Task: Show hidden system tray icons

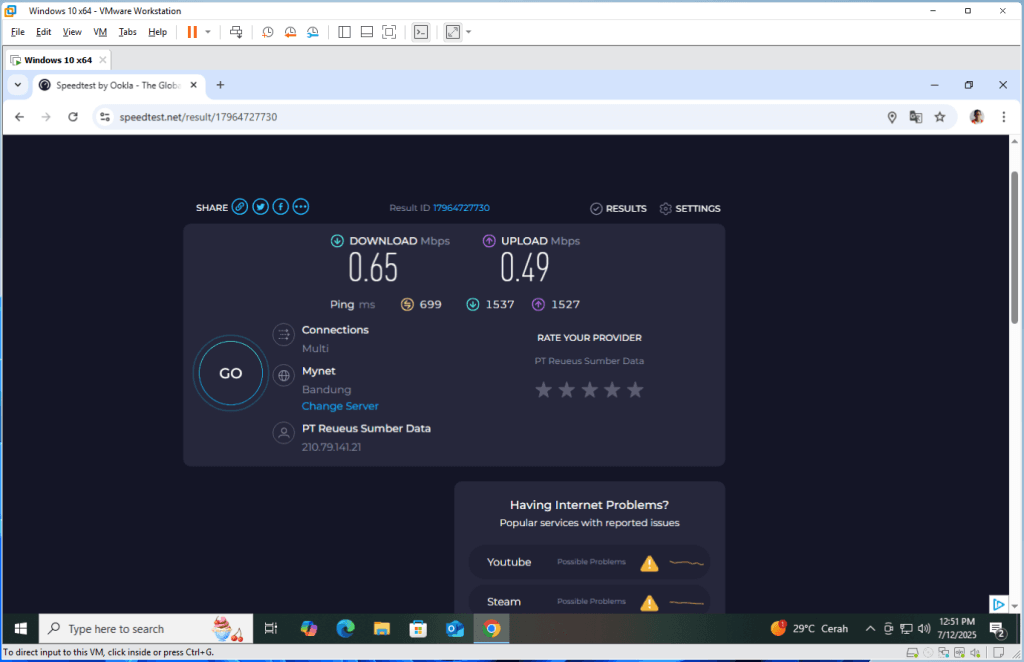Action: (x=870, y=629)
